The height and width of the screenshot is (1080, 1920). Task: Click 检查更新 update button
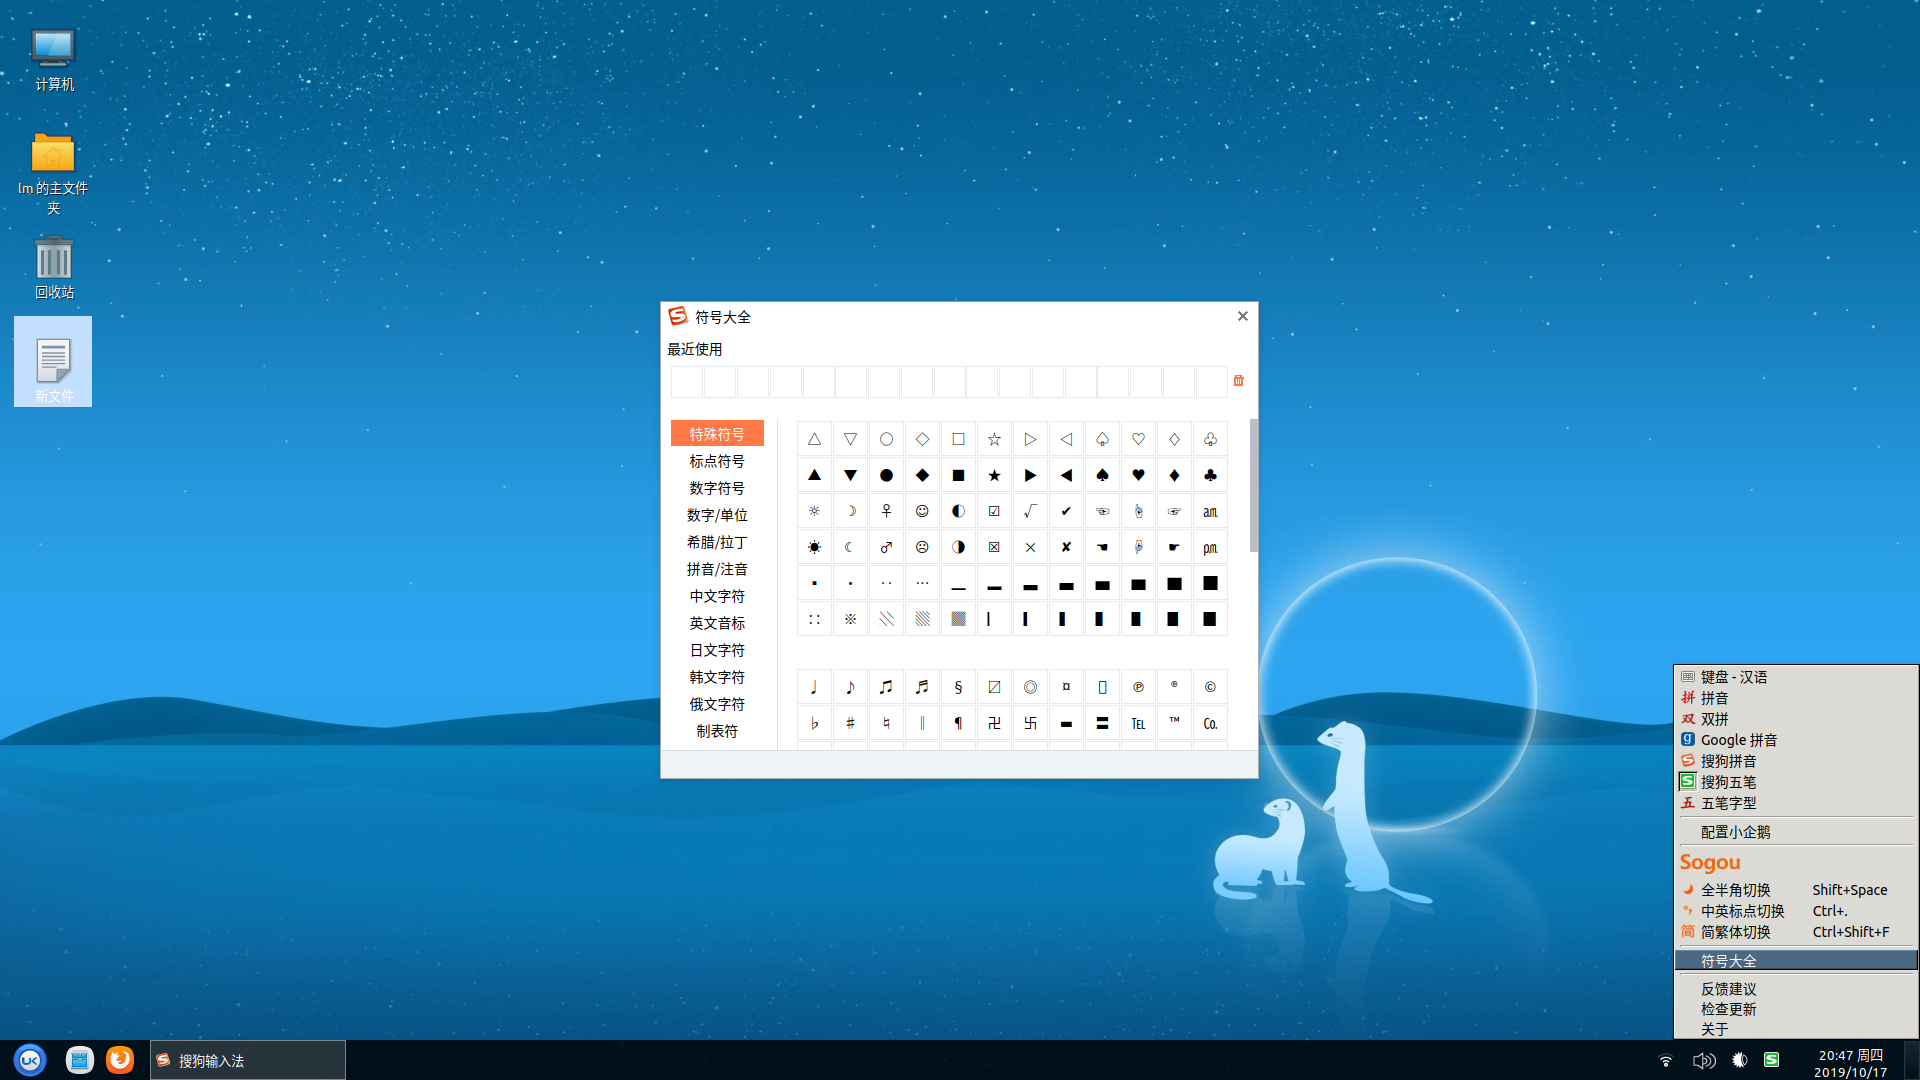1729,1009
